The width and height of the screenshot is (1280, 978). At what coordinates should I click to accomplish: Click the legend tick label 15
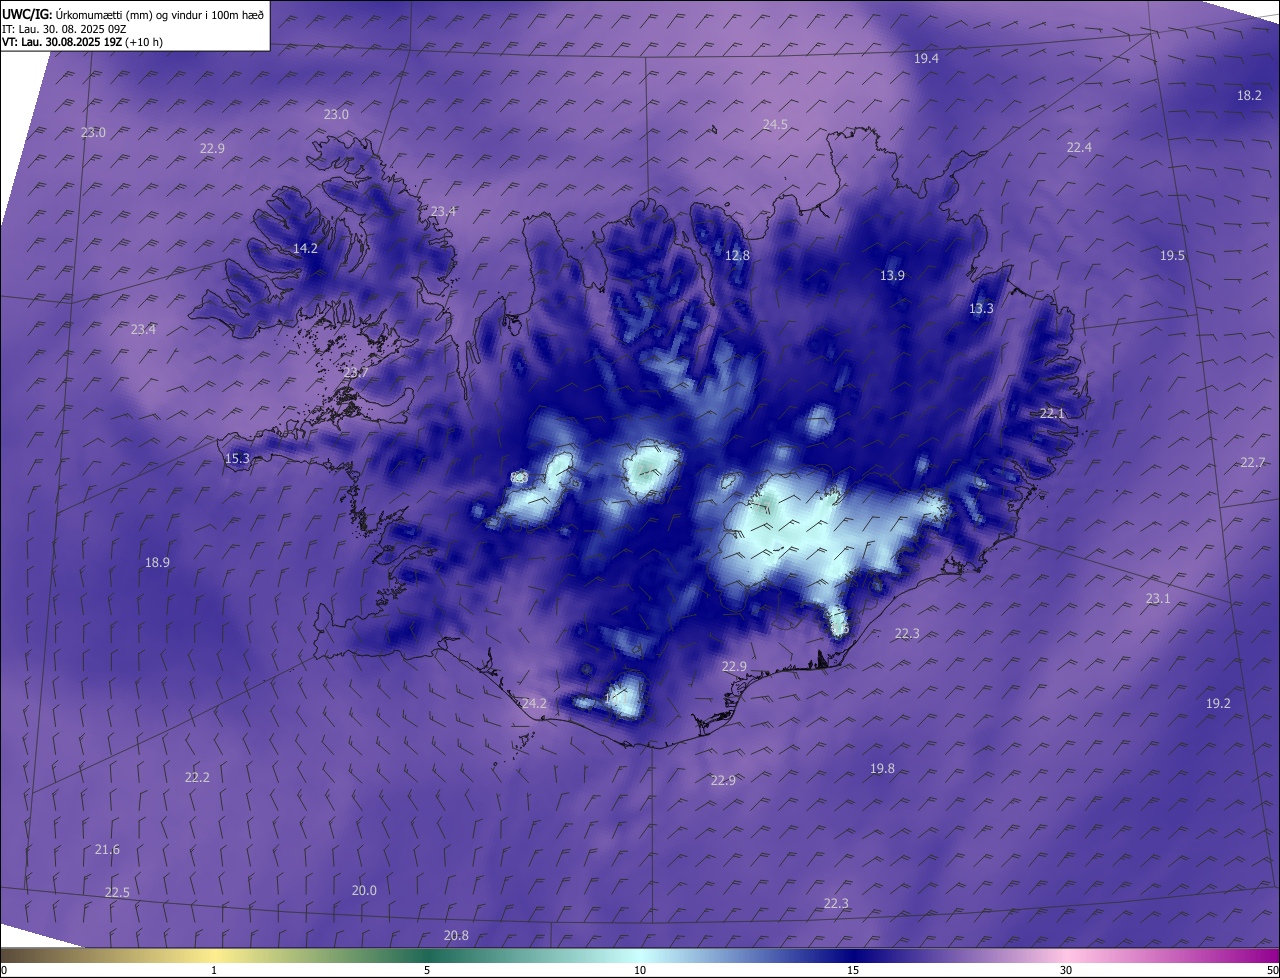(x=853, y=971)
